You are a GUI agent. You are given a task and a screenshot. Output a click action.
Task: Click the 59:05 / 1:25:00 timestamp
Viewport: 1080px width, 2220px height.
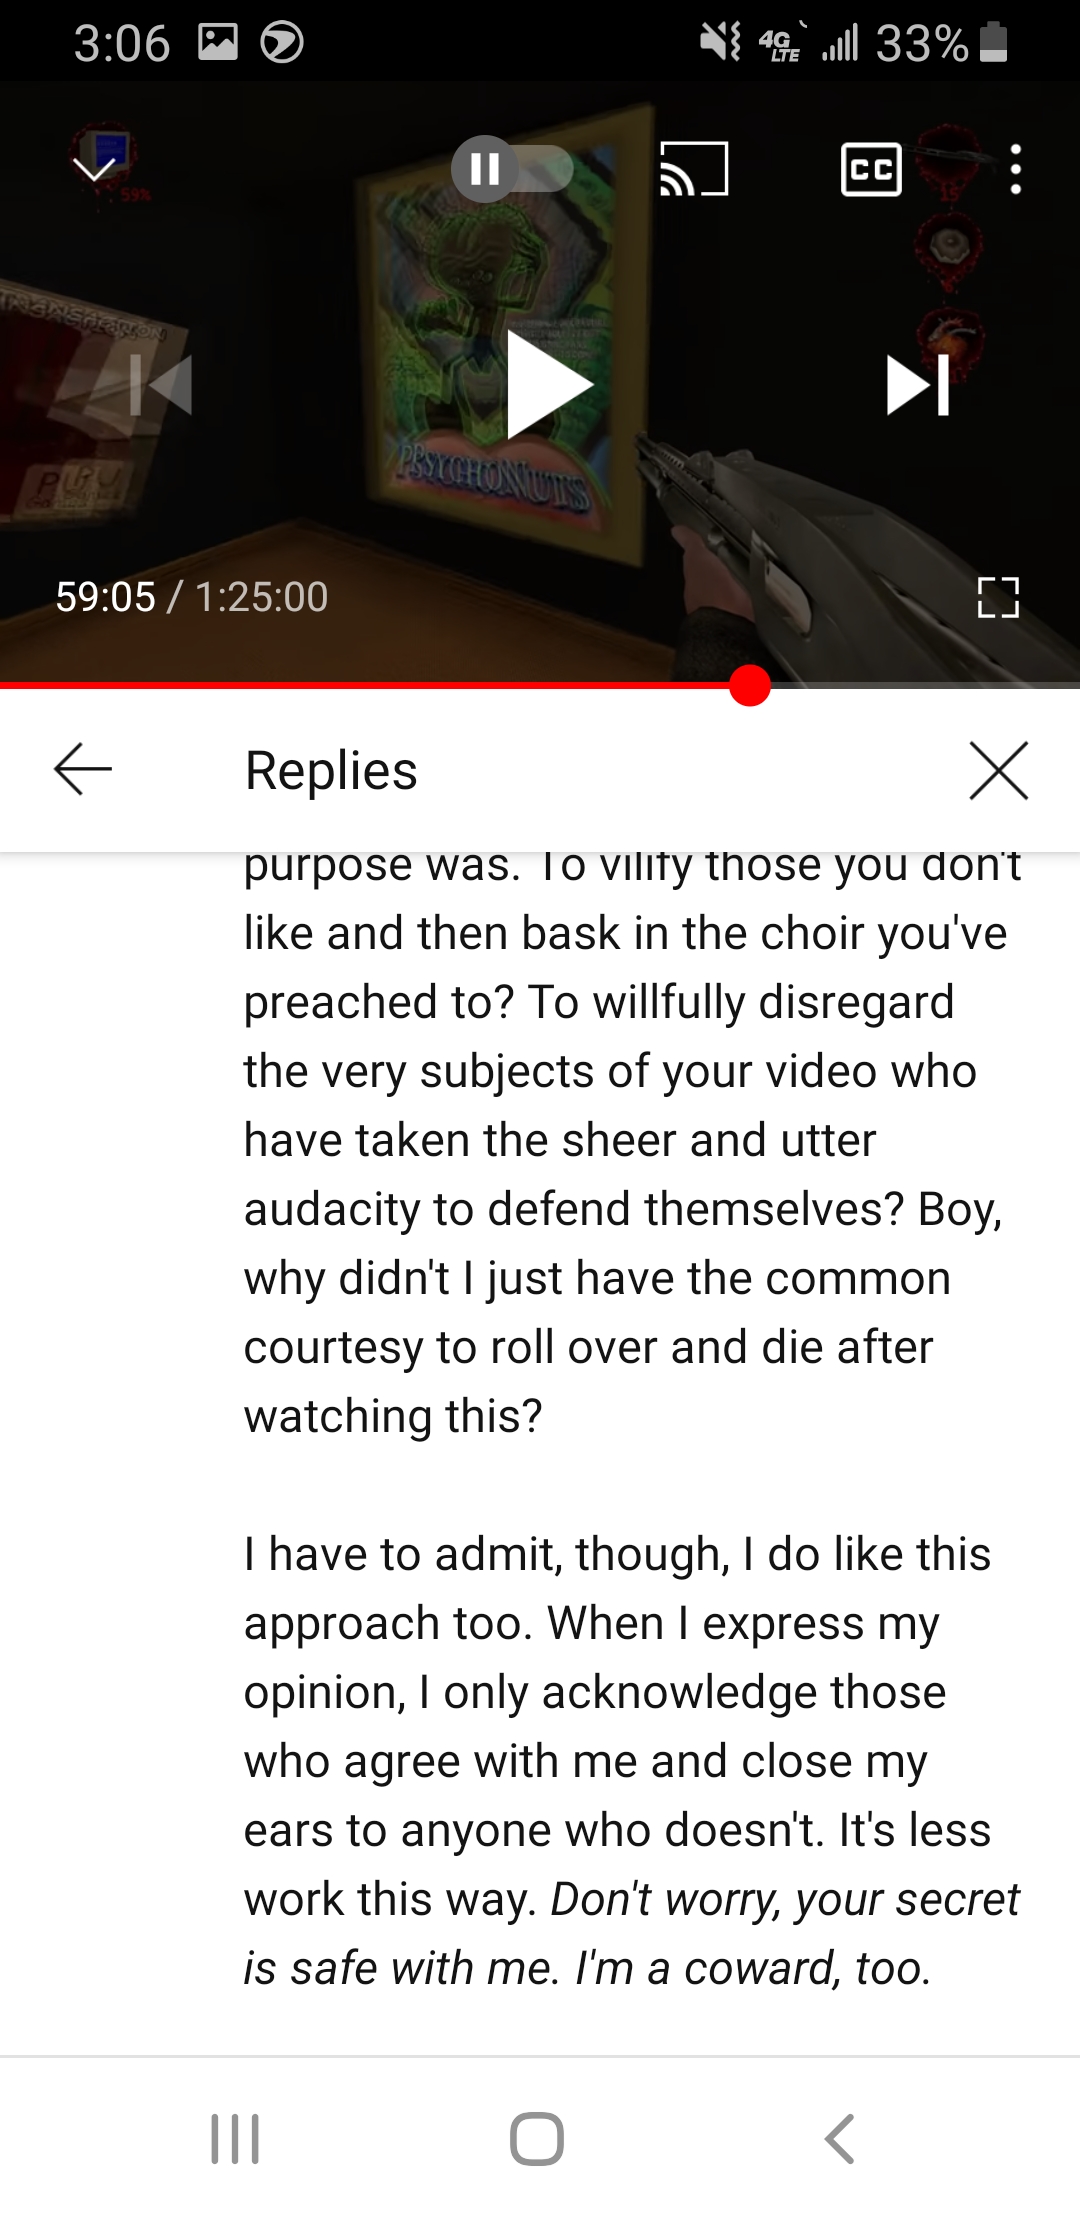pos(192,597)
